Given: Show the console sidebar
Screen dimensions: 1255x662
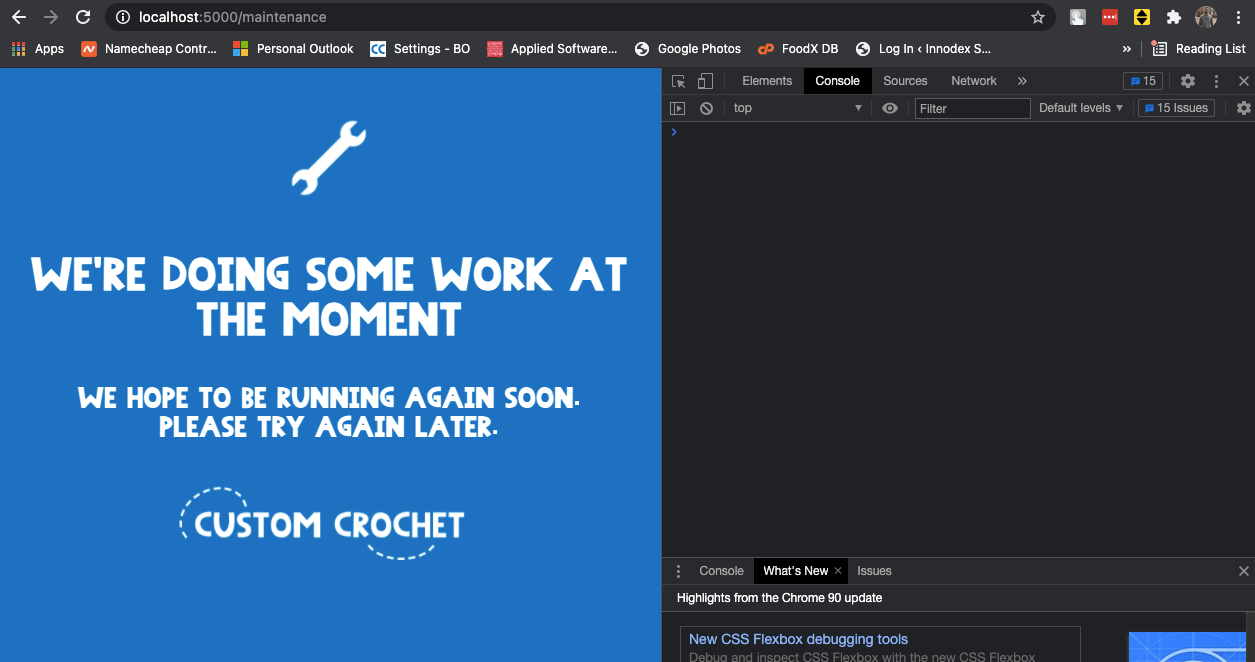Looking at the screenshot, I should [678, 108].
